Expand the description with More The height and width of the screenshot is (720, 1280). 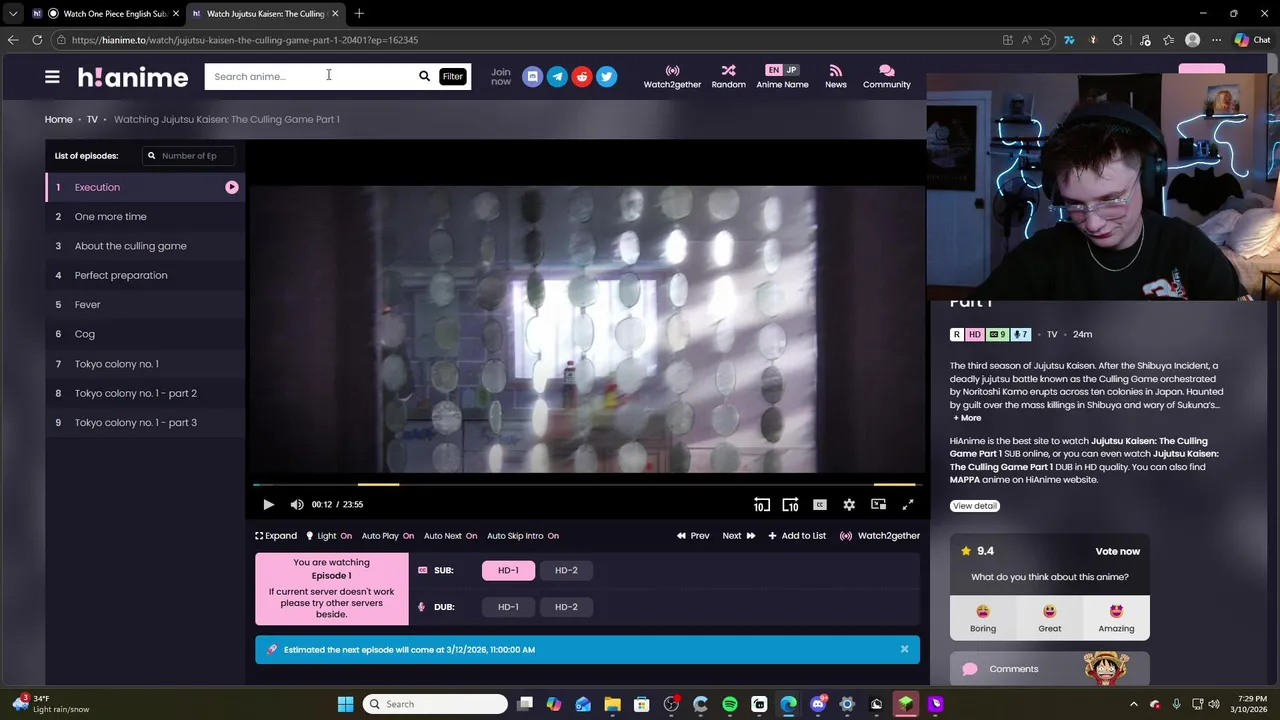tap(967, 418)
